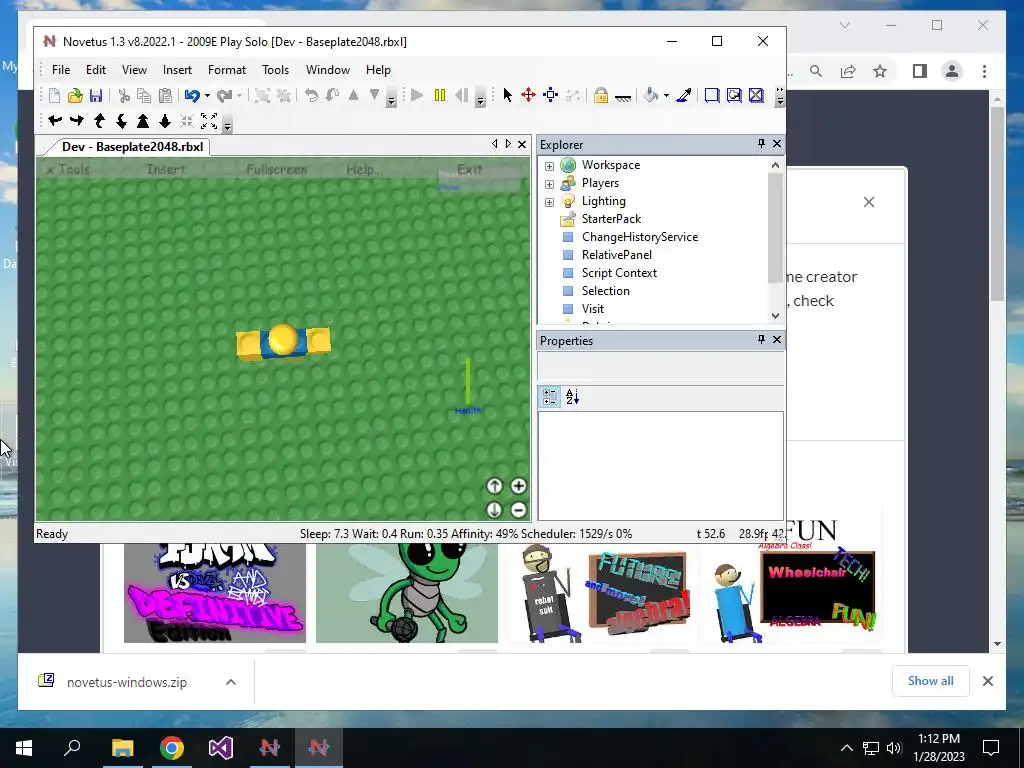This screenshot has width=1024, height=768.
Task: Click the crossed-square icon in toolbar
Action: [x=756, y=95]
